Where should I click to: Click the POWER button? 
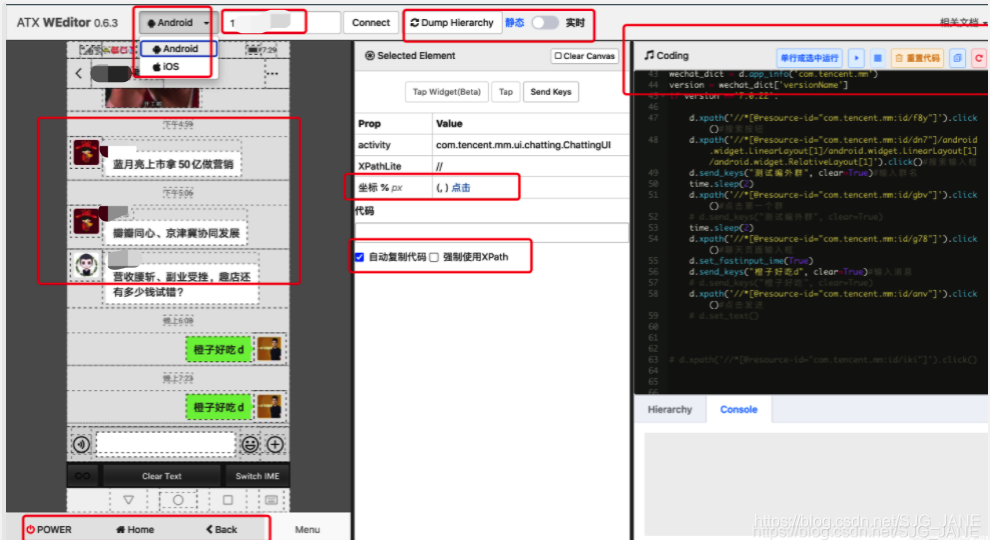point(49,529)
